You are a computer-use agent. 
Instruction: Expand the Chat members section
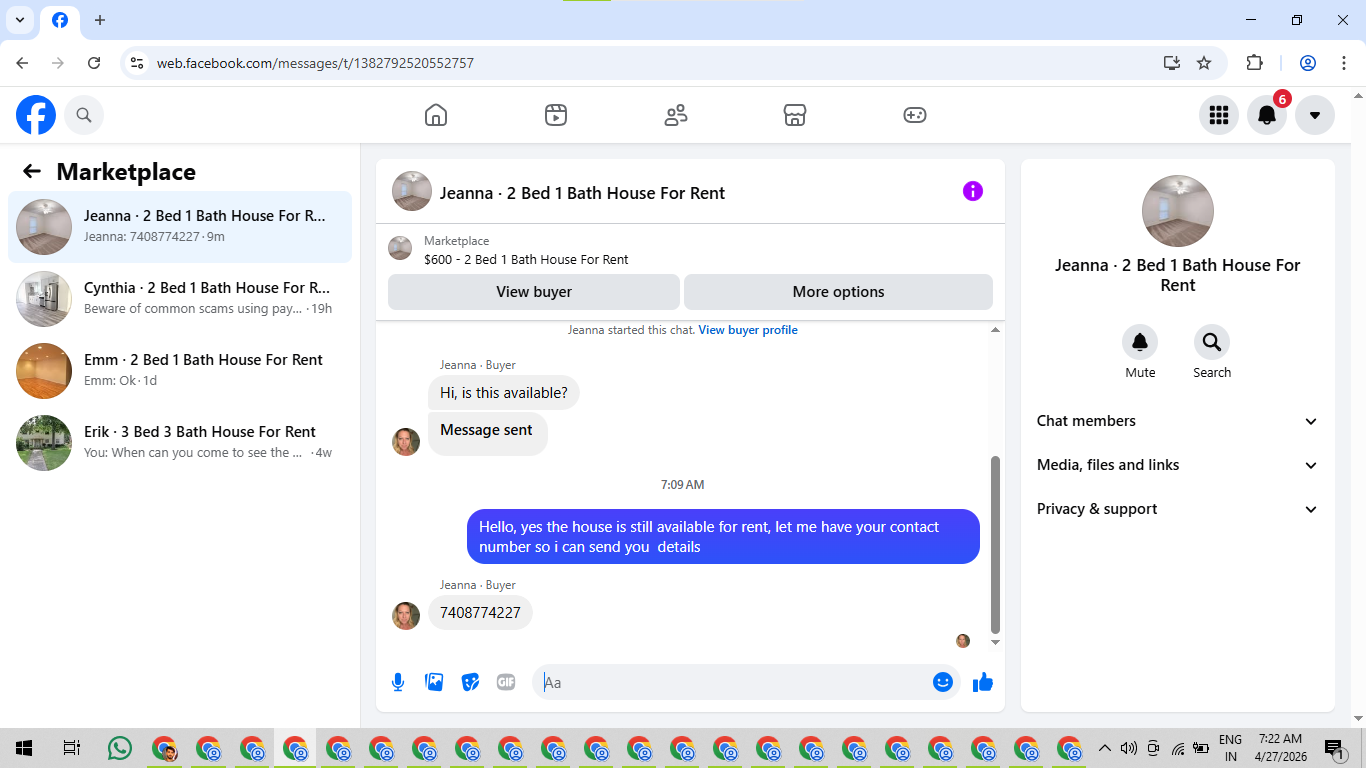(1178, 421)
